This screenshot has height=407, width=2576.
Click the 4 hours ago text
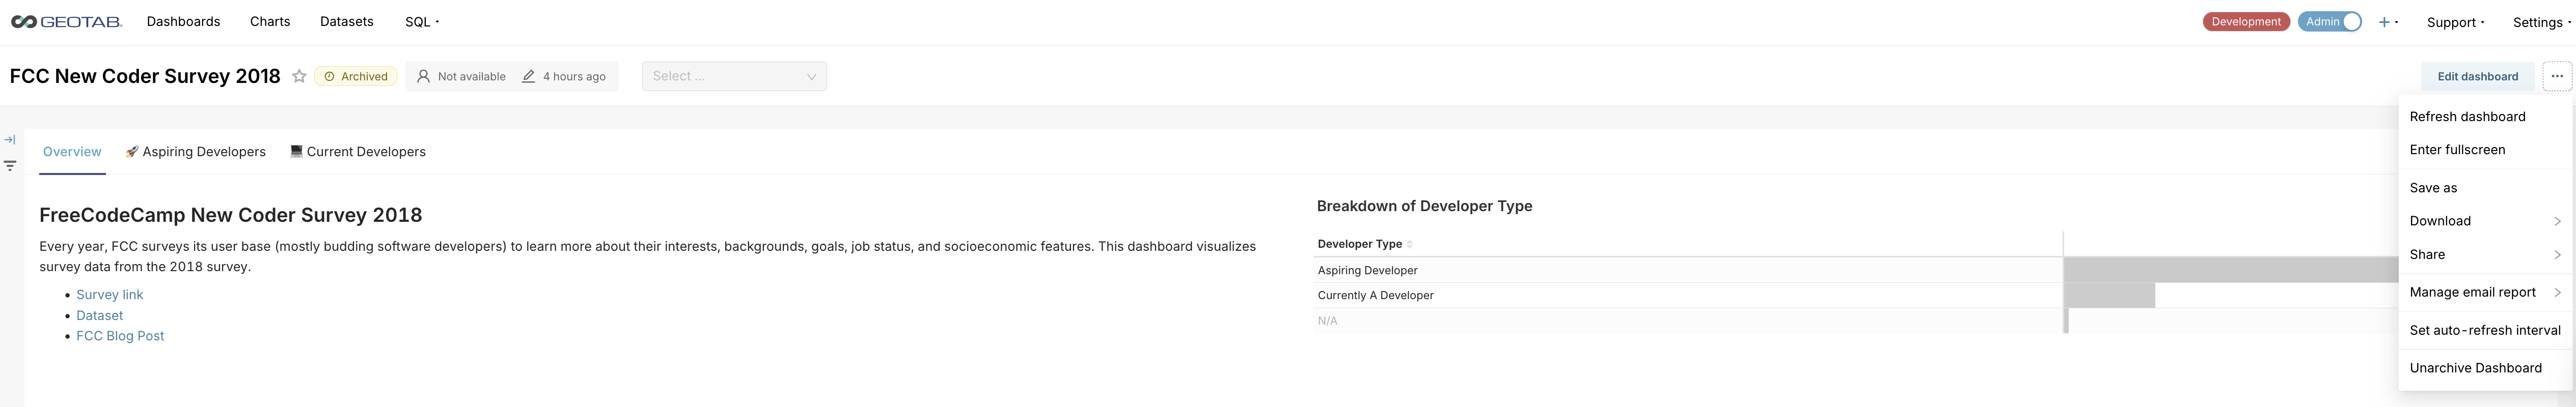click(x=574, y=76)
